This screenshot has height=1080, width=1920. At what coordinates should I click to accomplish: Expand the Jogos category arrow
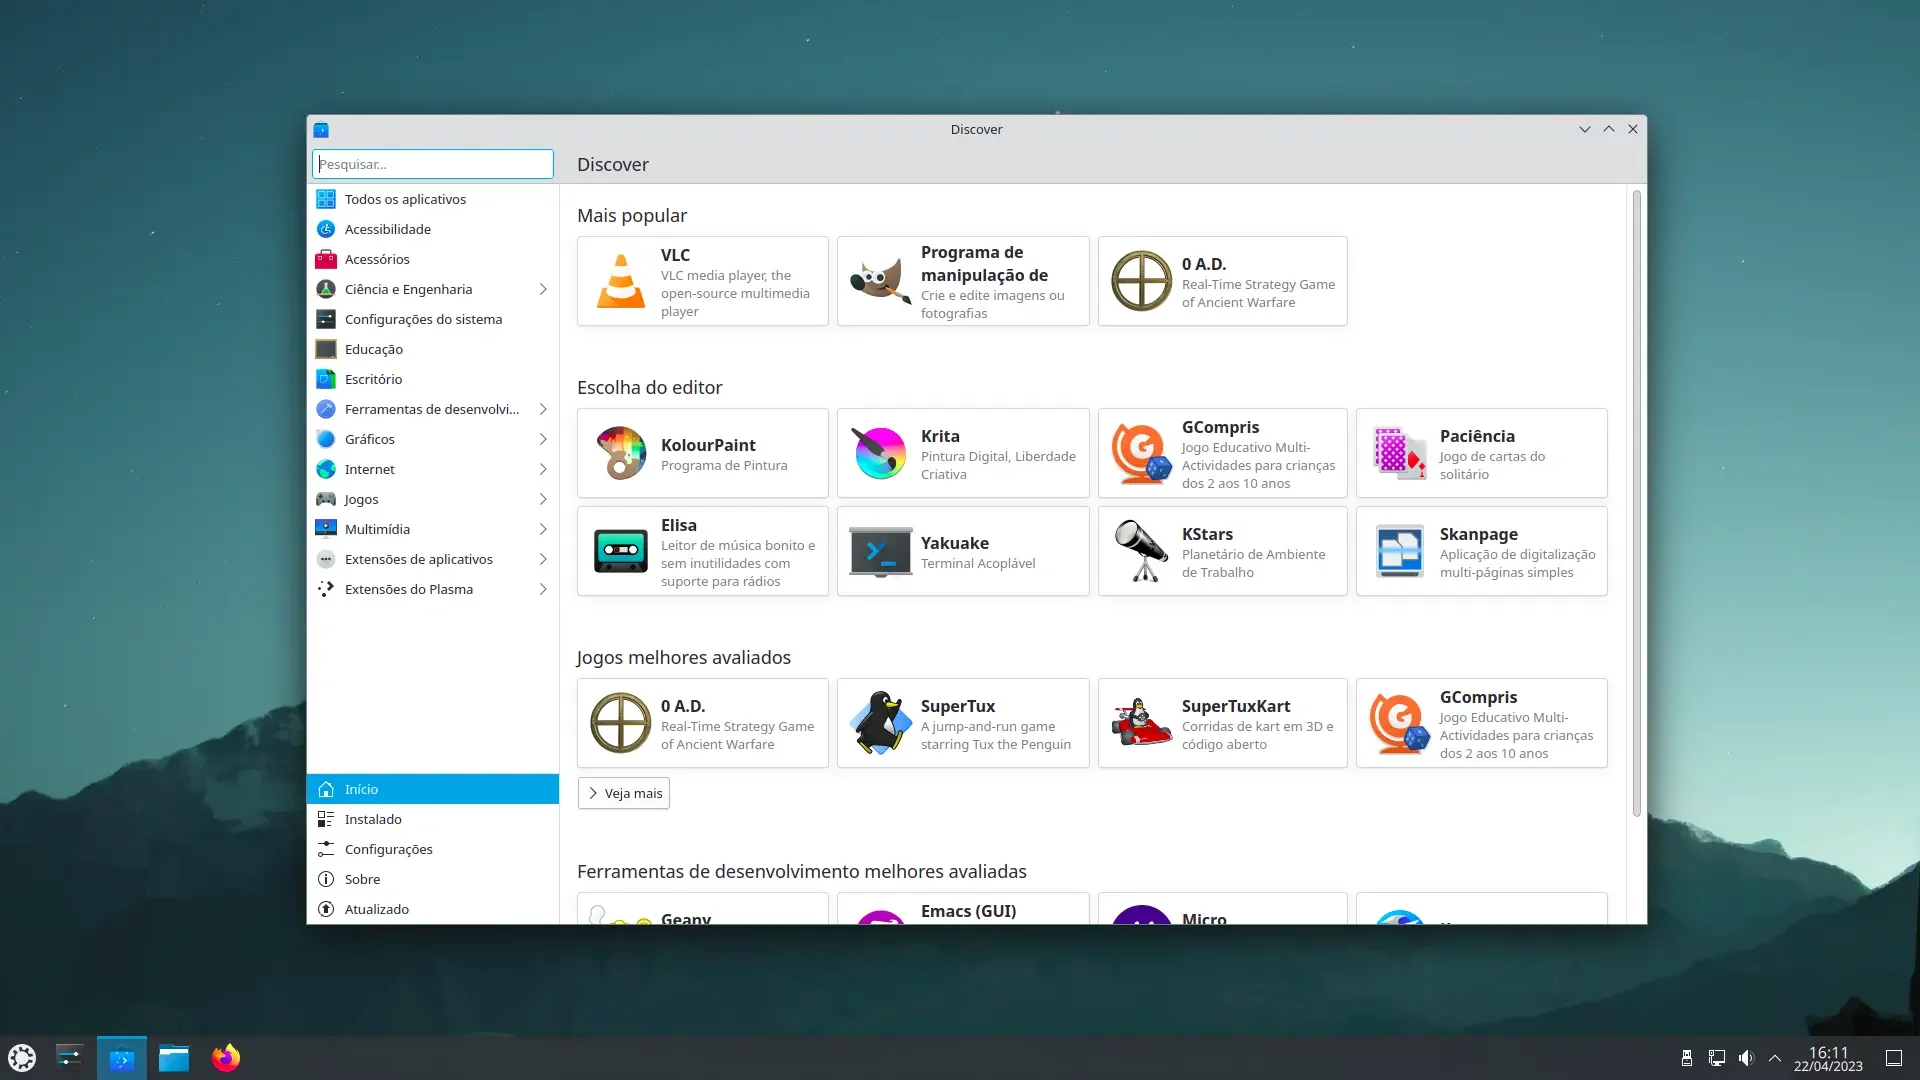click(543, 499)
